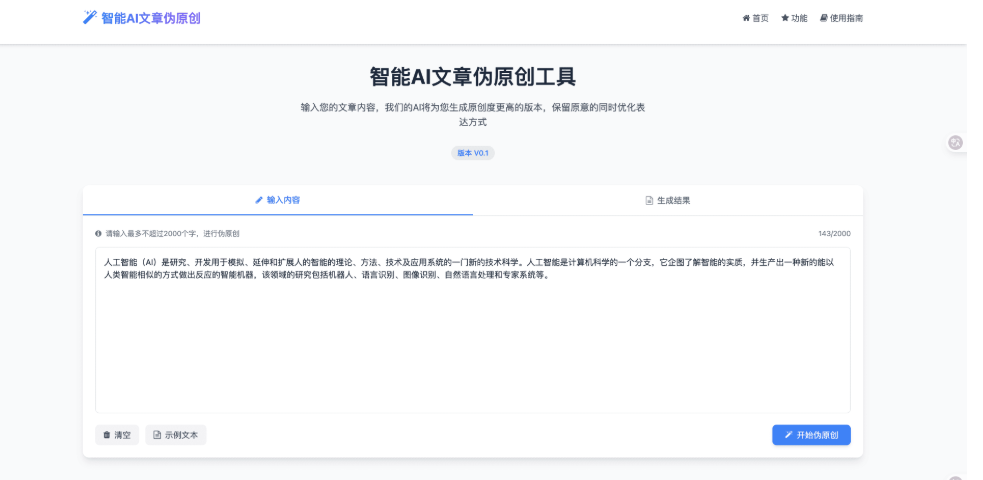This screenshot has height=480, width=983.
Task: Switch to the 输入内容 tab
Action: coord(278,200)
